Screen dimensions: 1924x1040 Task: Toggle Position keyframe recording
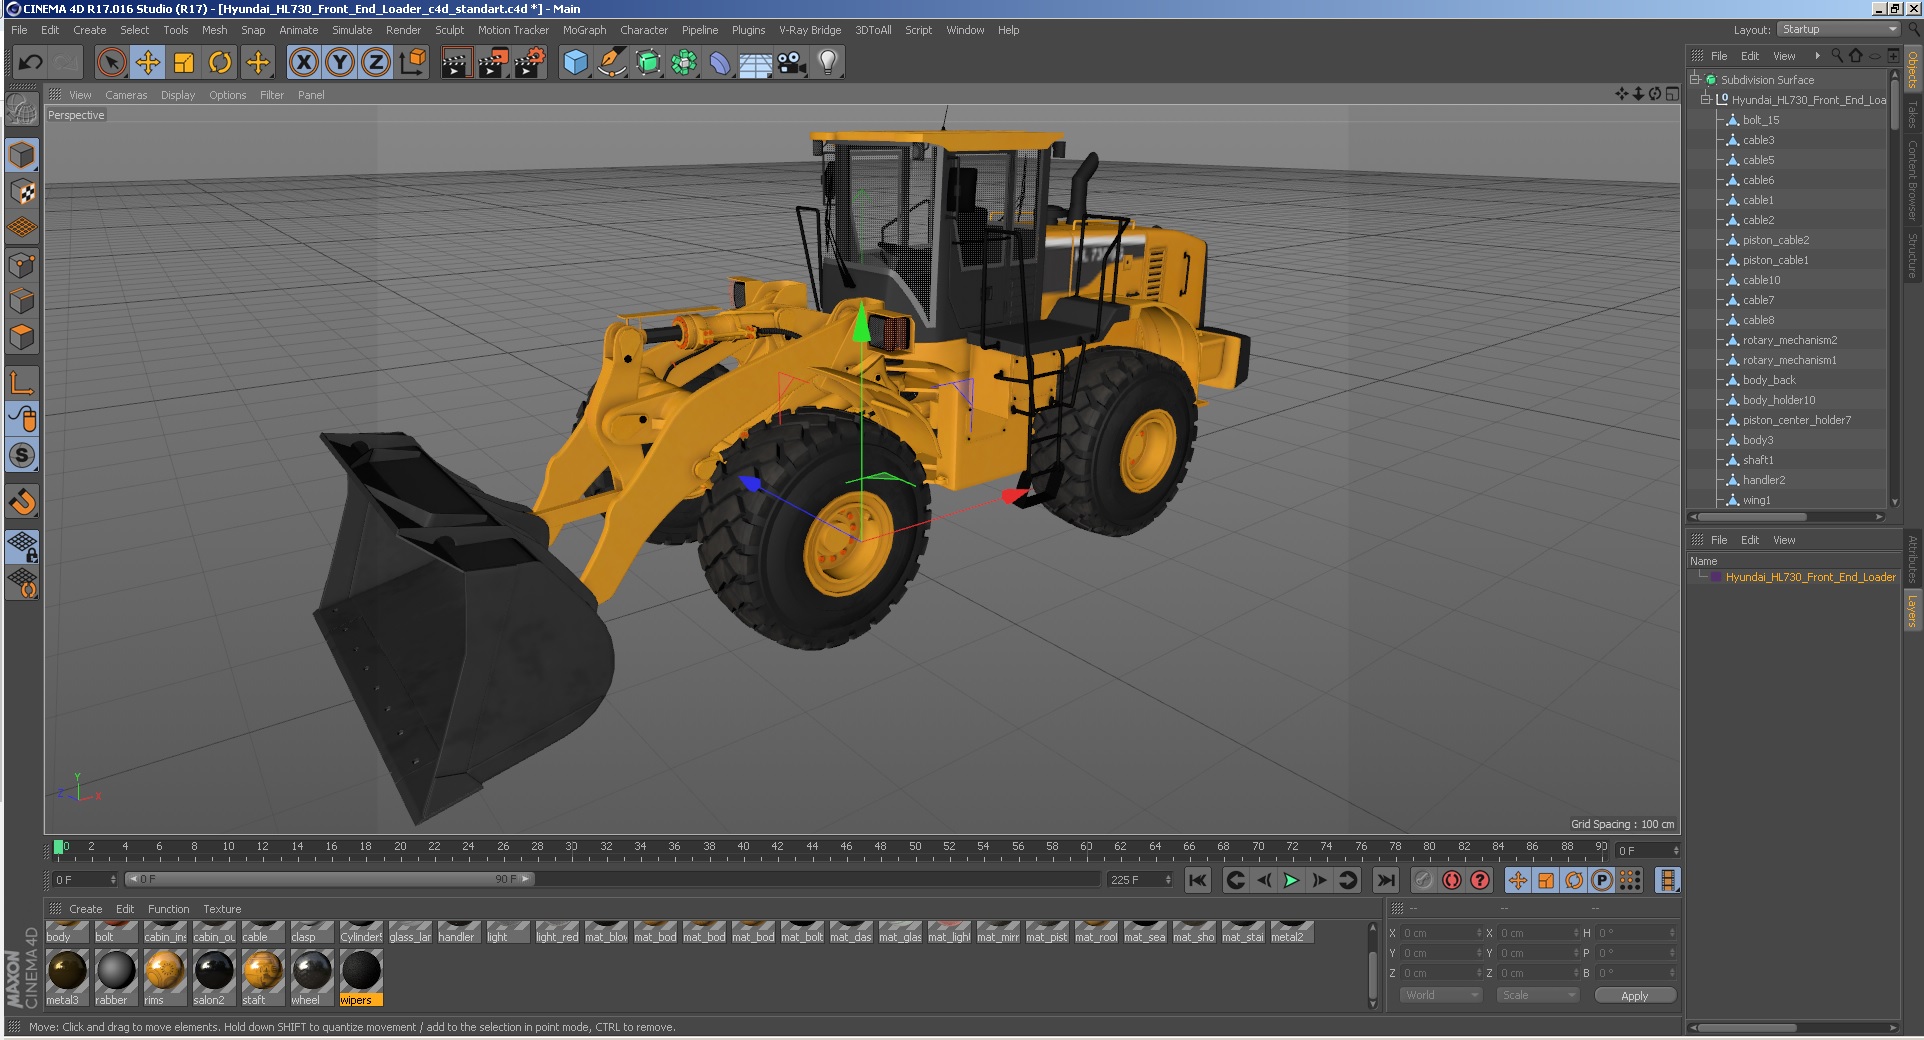coord(1518,880)
